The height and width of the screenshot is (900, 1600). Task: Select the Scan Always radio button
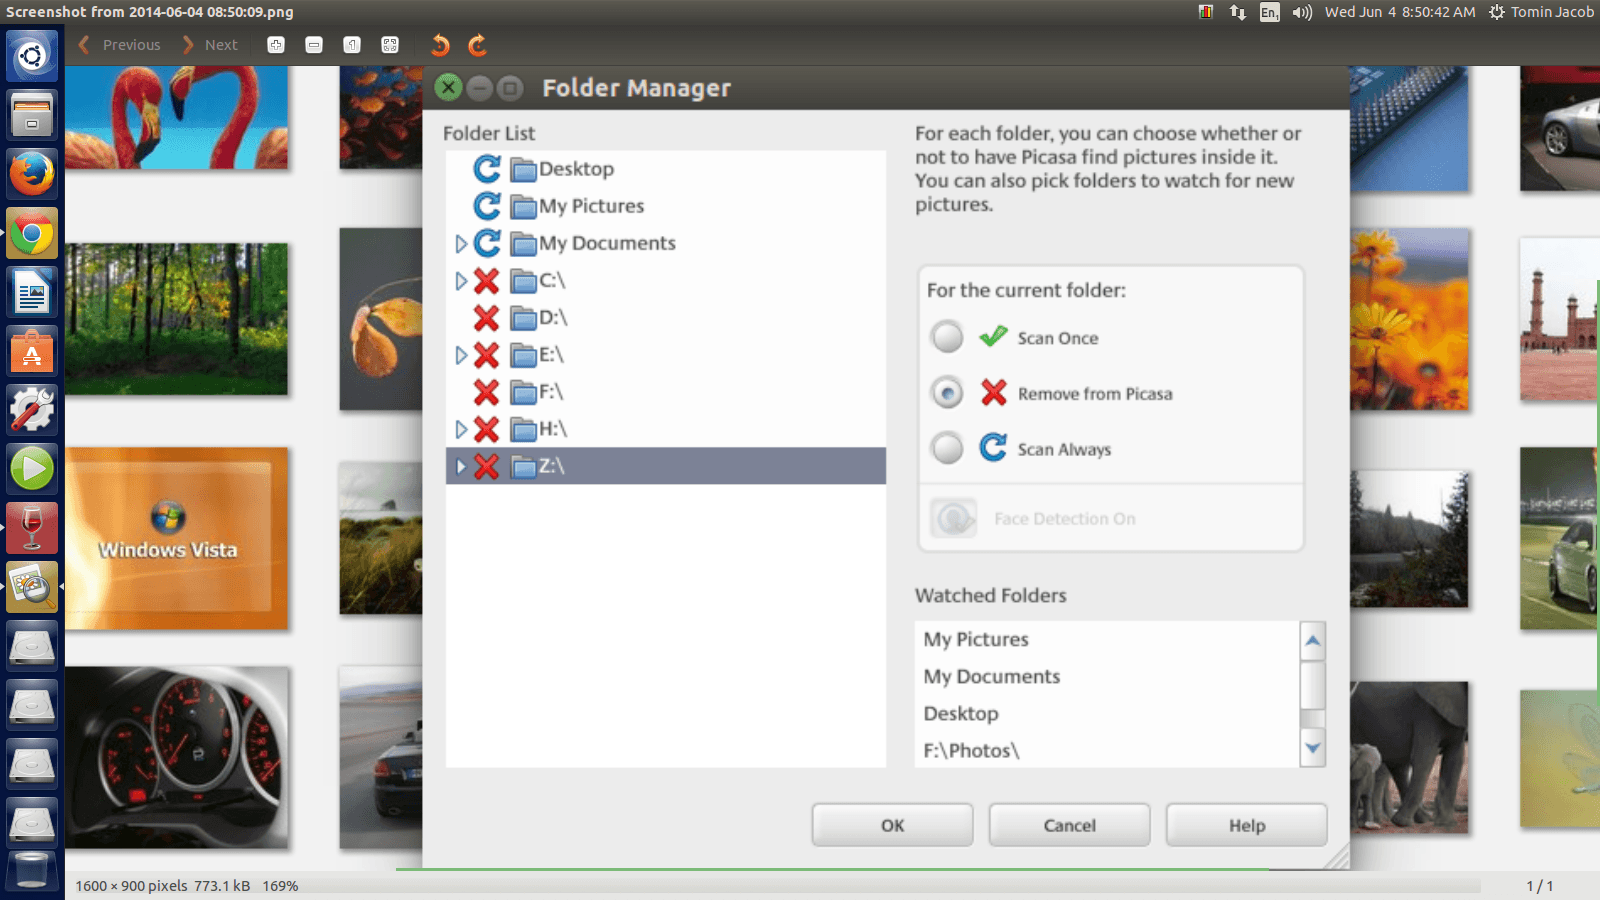click(x=947, y=448)
